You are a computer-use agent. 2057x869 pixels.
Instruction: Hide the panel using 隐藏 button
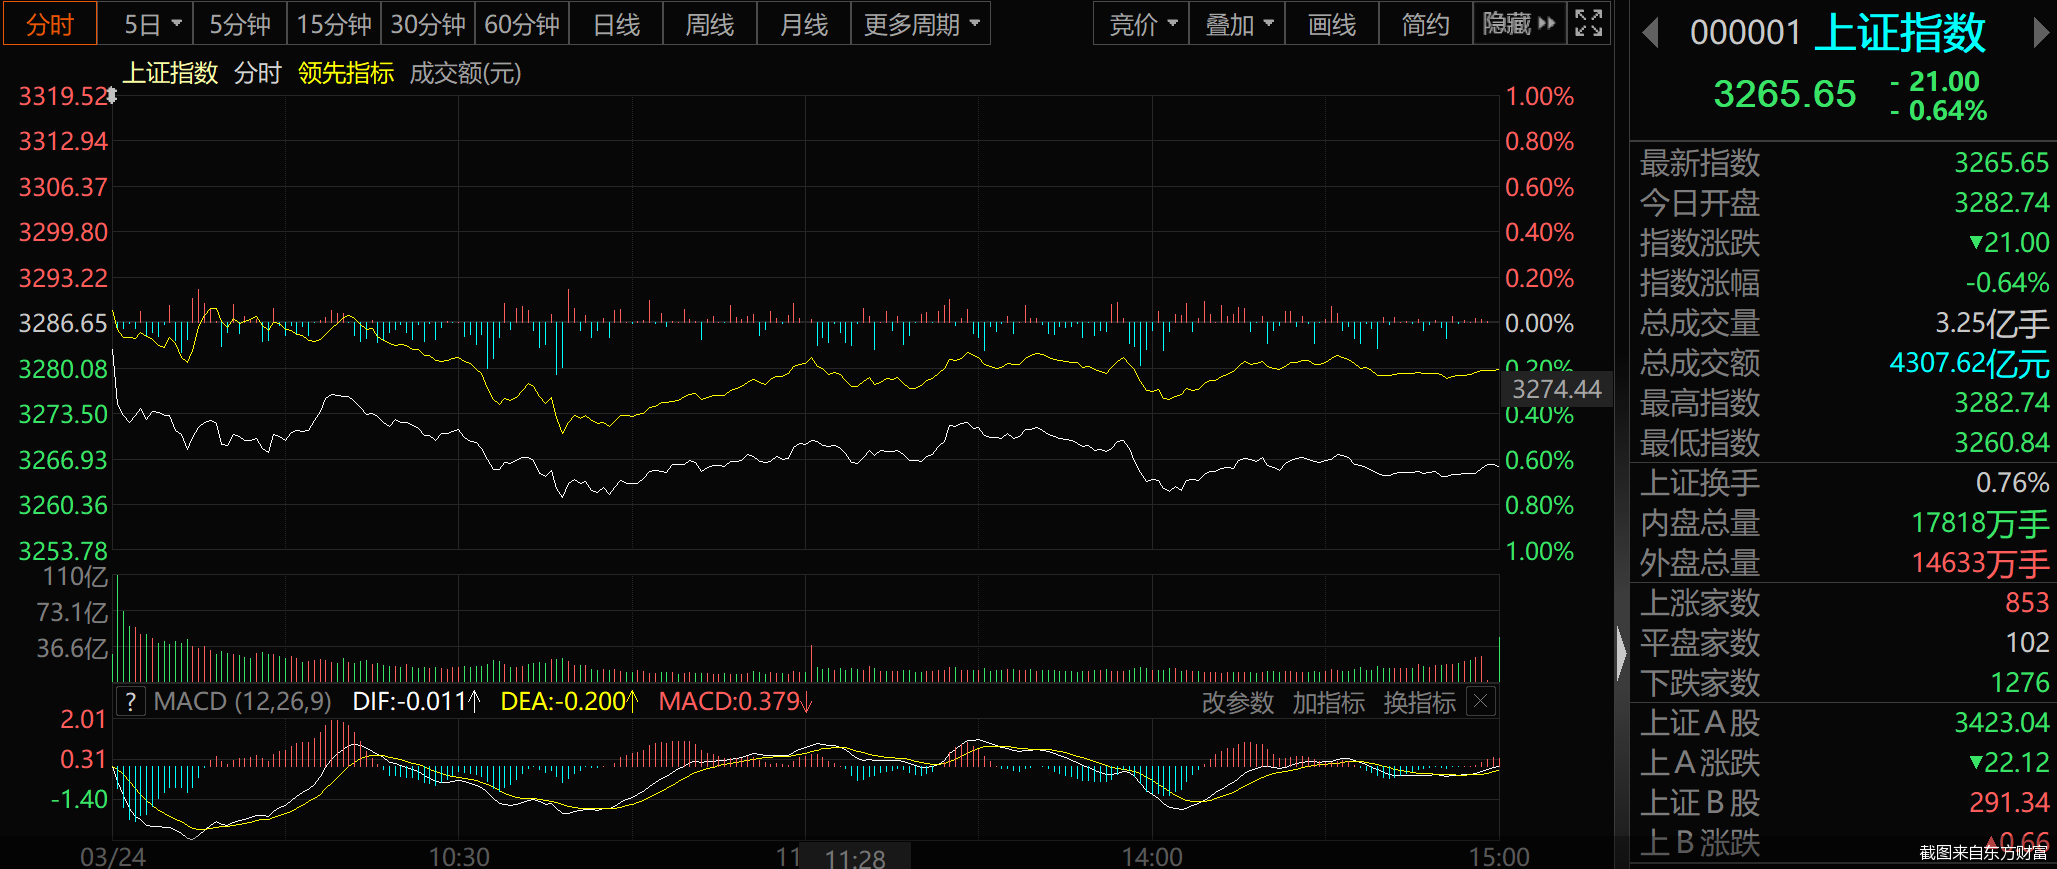tap(1518, 23)
